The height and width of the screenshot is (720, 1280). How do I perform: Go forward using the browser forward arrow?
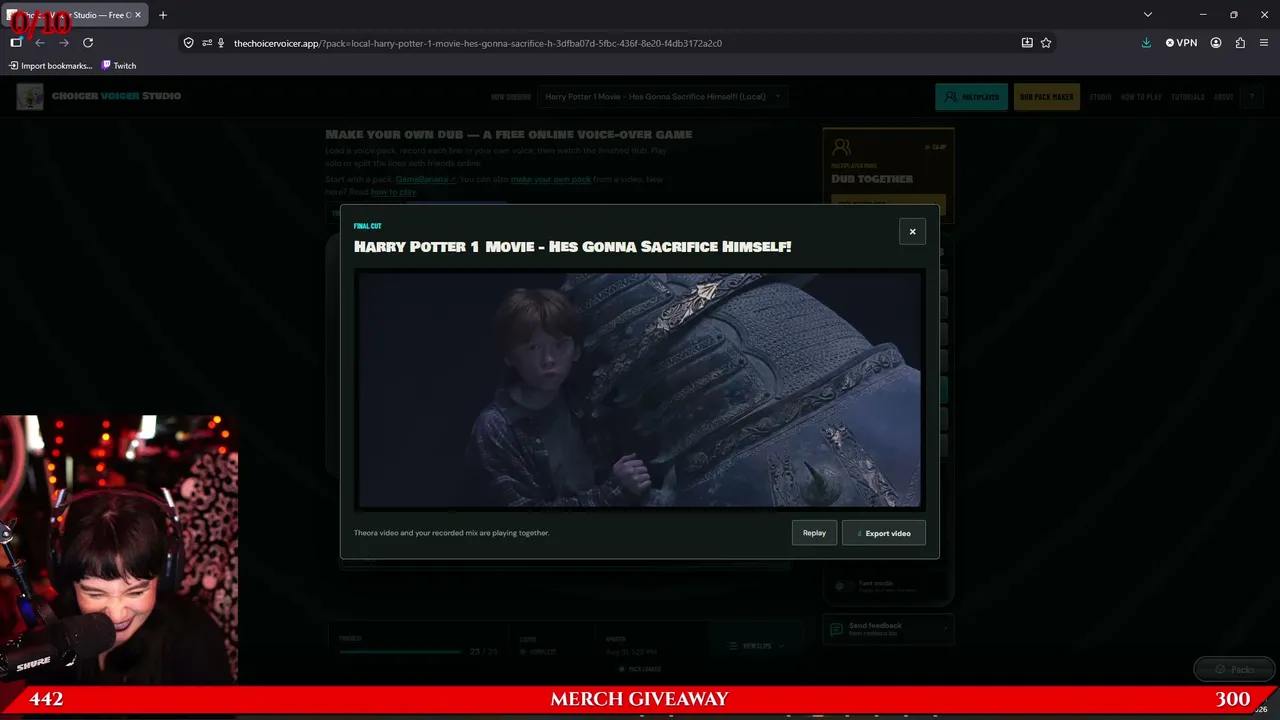click(64, 43)
